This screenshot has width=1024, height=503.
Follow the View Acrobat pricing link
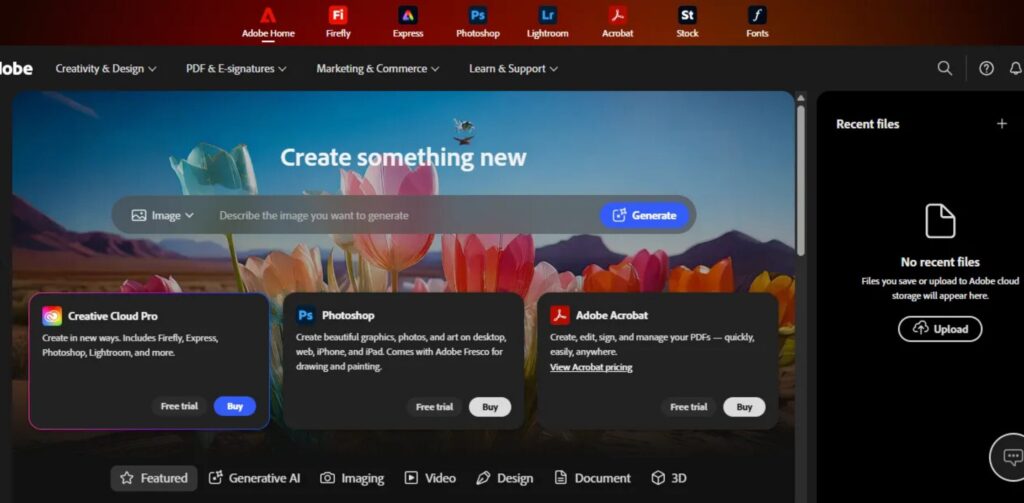[591, 367]
